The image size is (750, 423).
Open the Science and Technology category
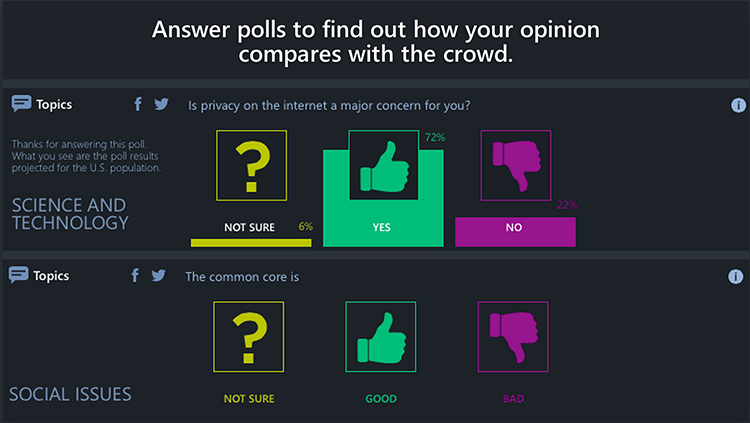point(70,214)
